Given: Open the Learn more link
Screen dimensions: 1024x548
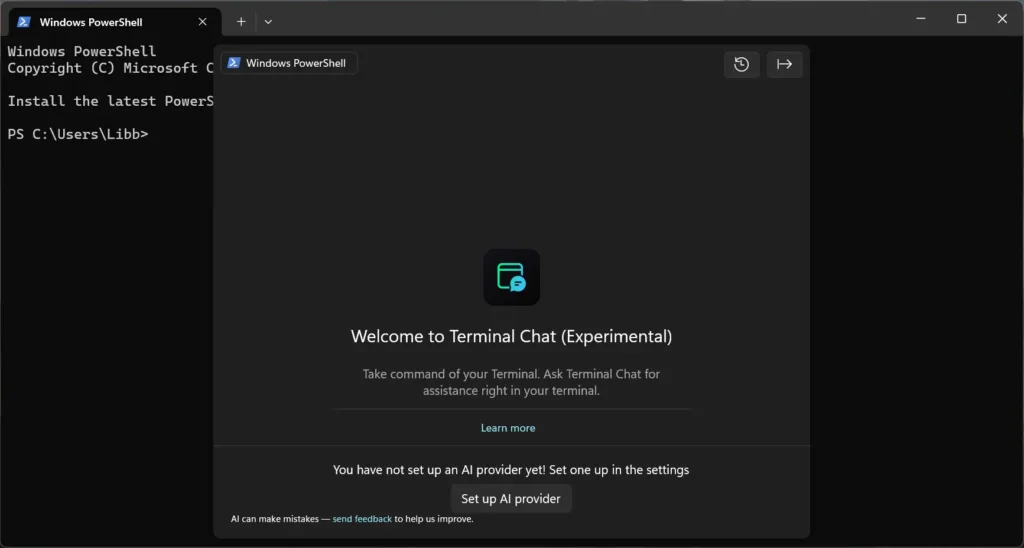Looking at the screenshot, I should point(508,428).
